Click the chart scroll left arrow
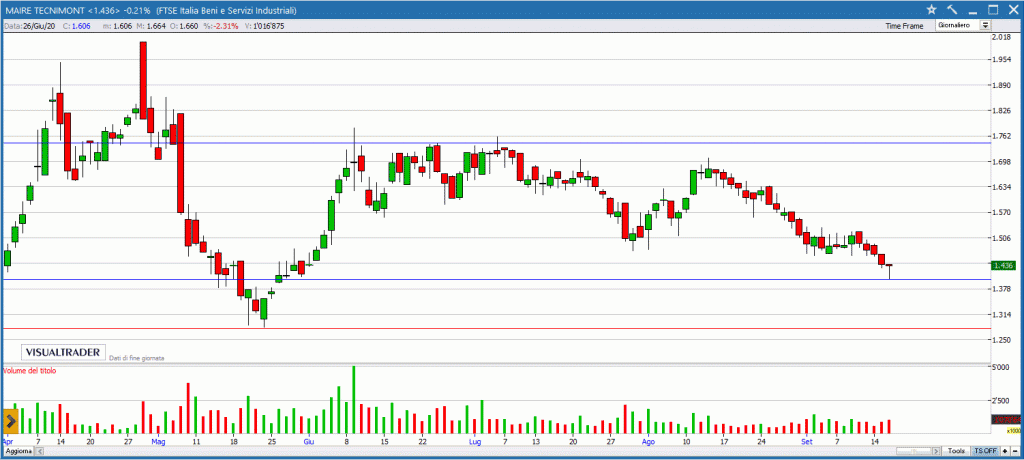 (x=39, y=452)
